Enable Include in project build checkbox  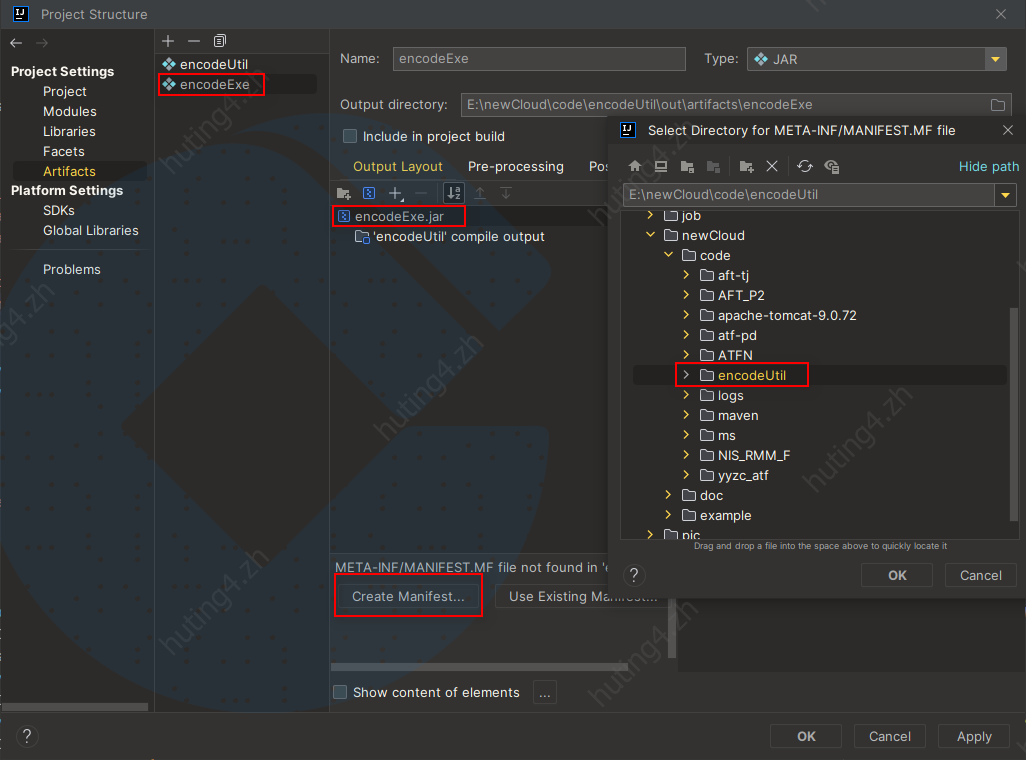point(350,136)
